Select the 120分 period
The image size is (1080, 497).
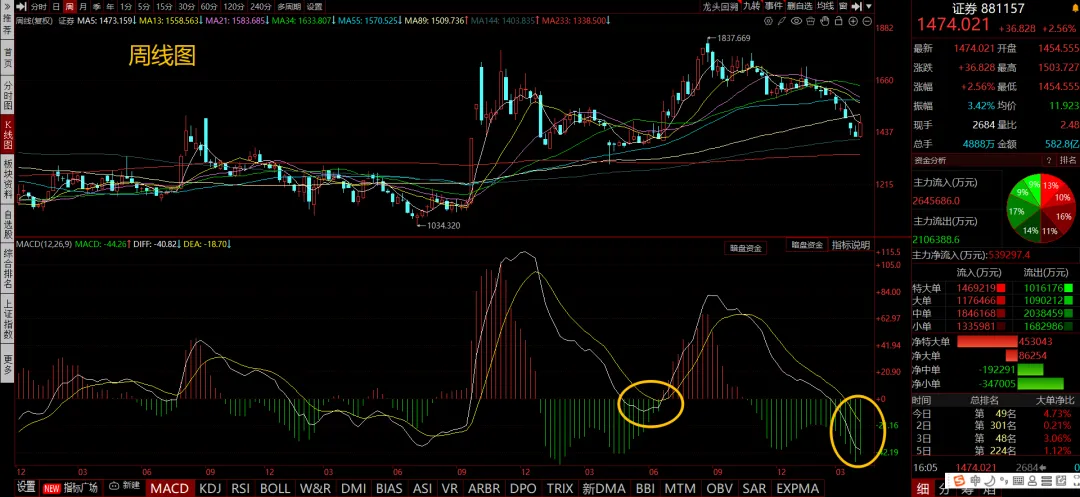point(233,7)
